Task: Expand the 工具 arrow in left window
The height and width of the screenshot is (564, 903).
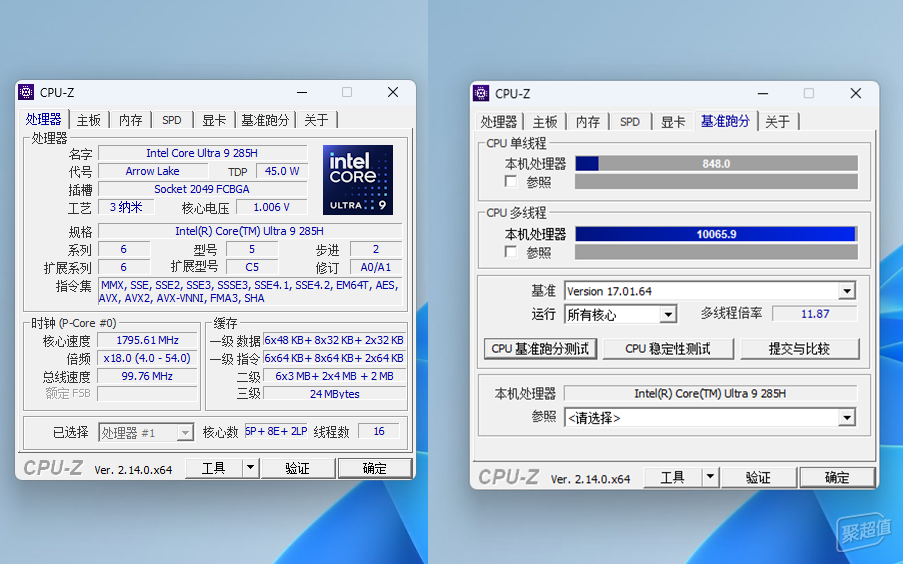Action: tap(251, 468)
